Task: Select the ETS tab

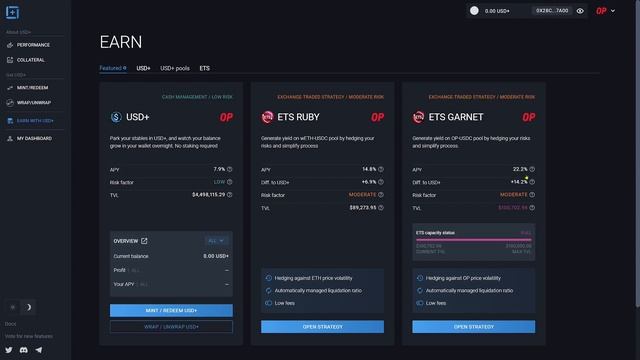Action: (x=204, y=68)
